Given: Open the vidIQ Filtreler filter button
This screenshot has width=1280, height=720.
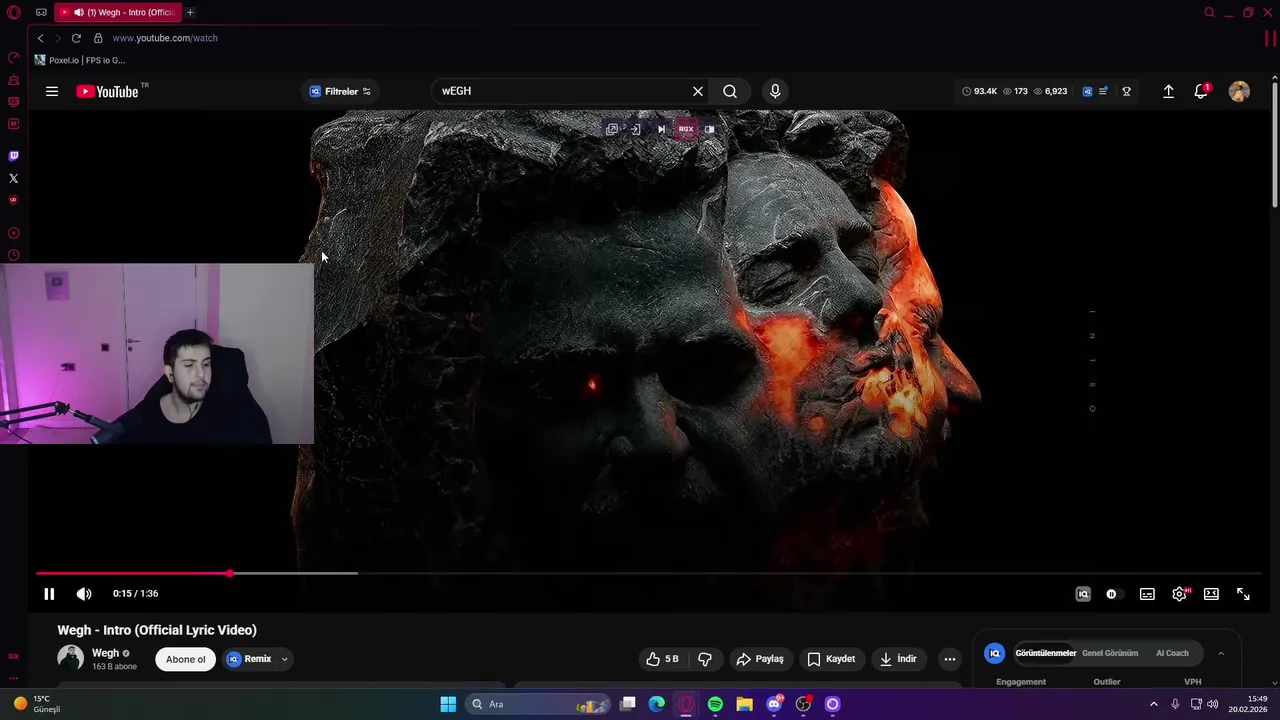Looking at the screenshot, I should (x=340, y=91).
